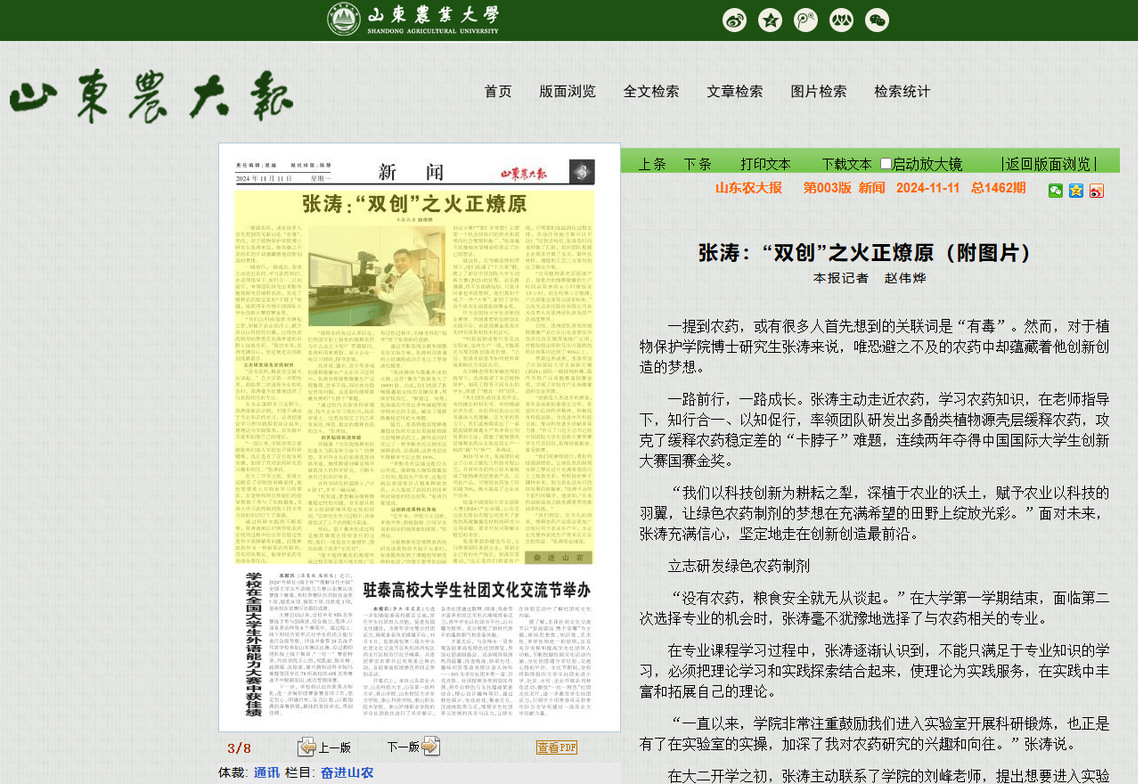Image resolution: width=1138 pixels, height=784 pixels.
Task: Click 下载文本 to download the text
Action: tap(846, 164)
